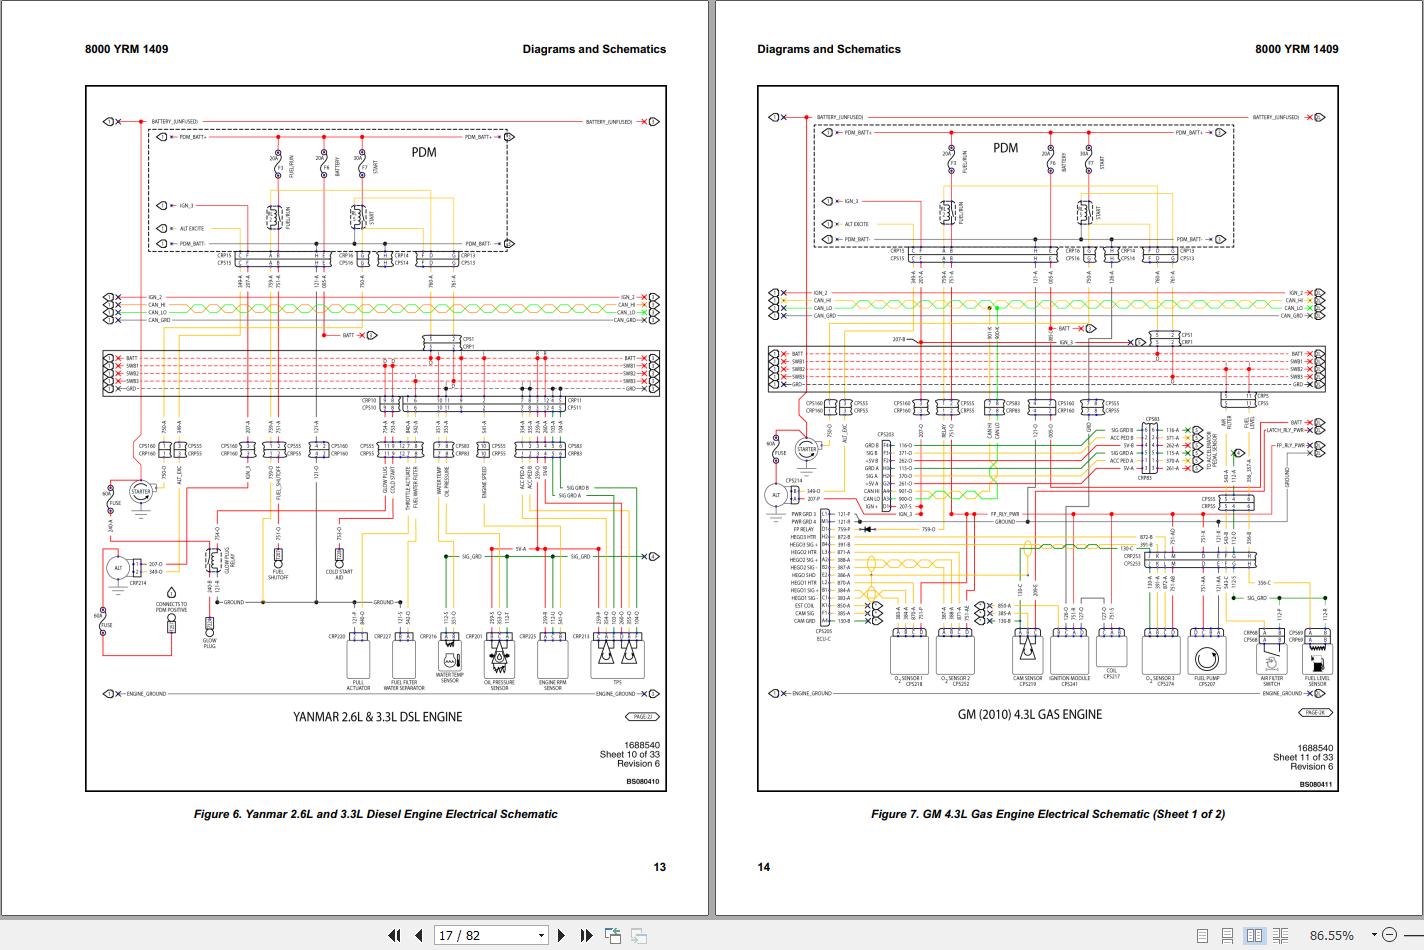The image size is (1424, 950).
Task: Click page number 13 on left page
Action: click(659, 867)
